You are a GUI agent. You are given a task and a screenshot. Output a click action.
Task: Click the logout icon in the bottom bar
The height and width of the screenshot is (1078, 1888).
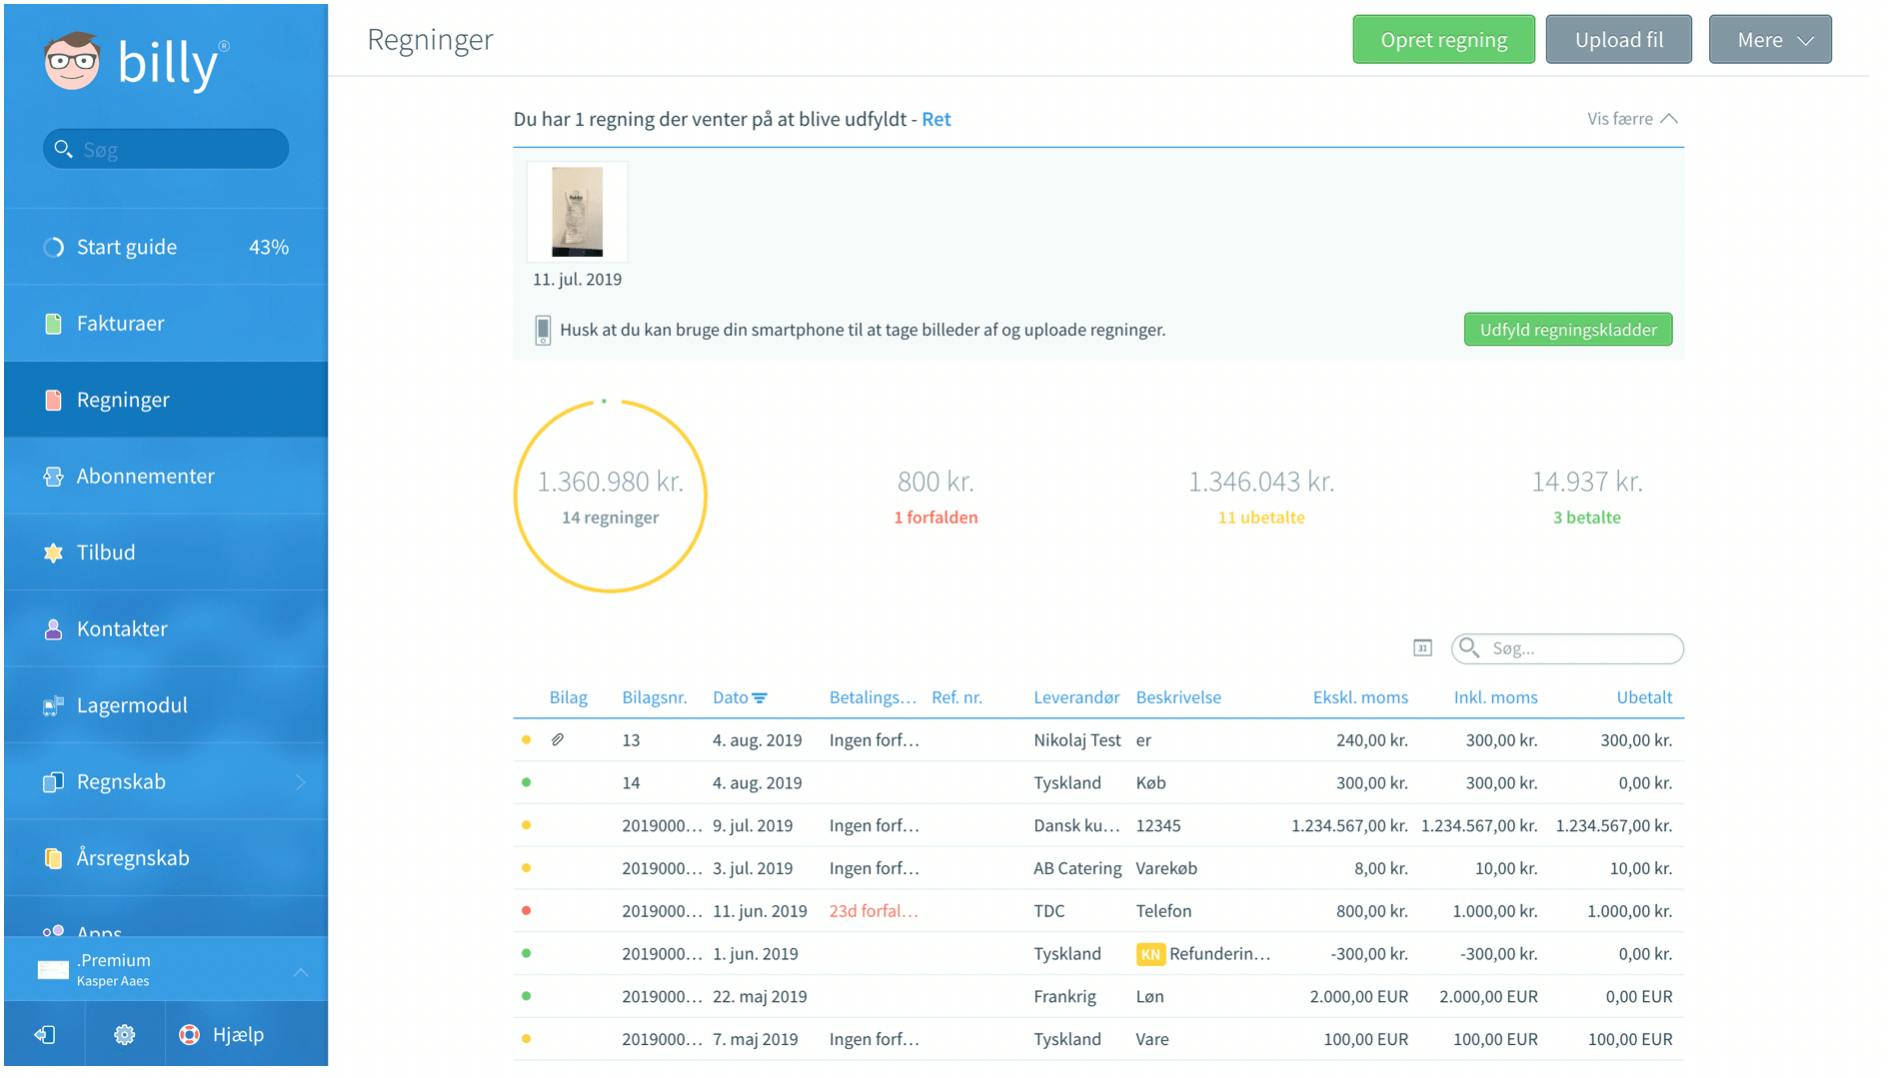tap(45, 1035)
